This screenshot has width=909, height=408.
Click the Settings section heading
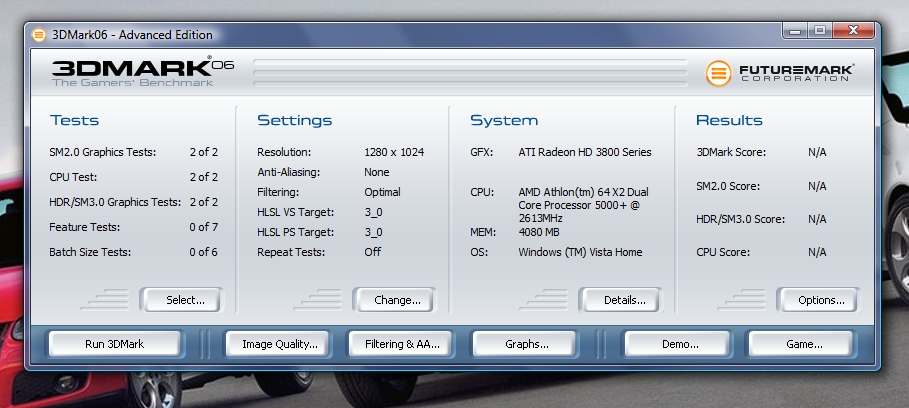click(x=294, y=121)
